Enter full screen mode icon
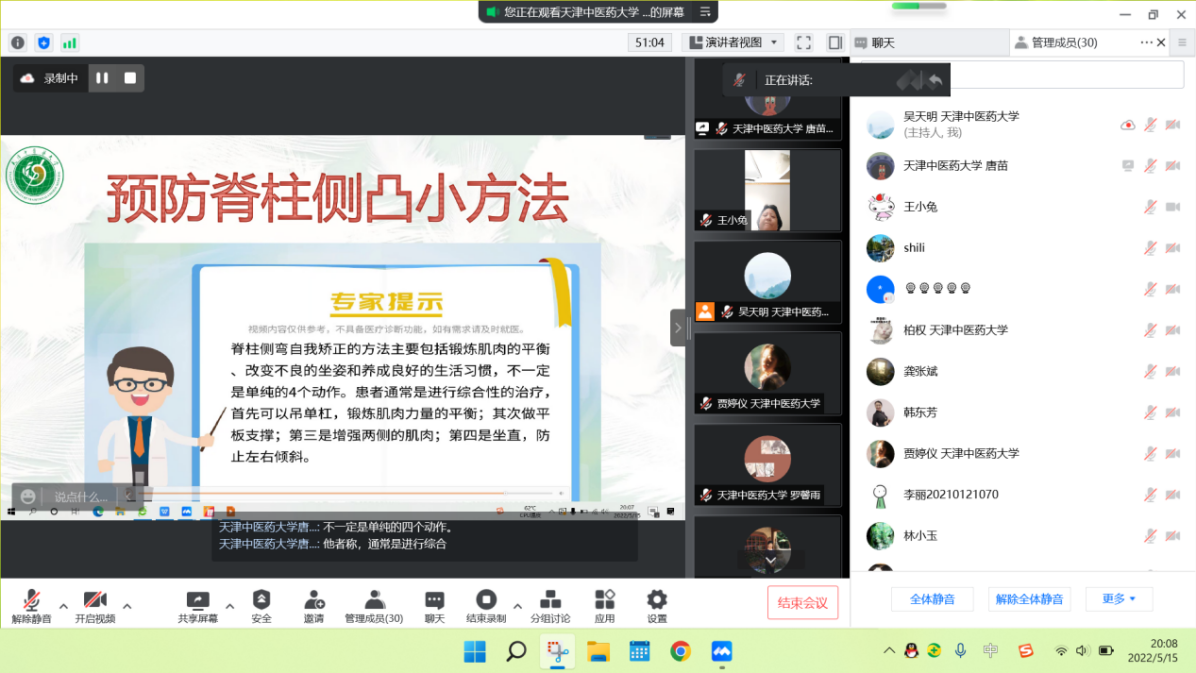1196x673 pixels. point(803,43)
